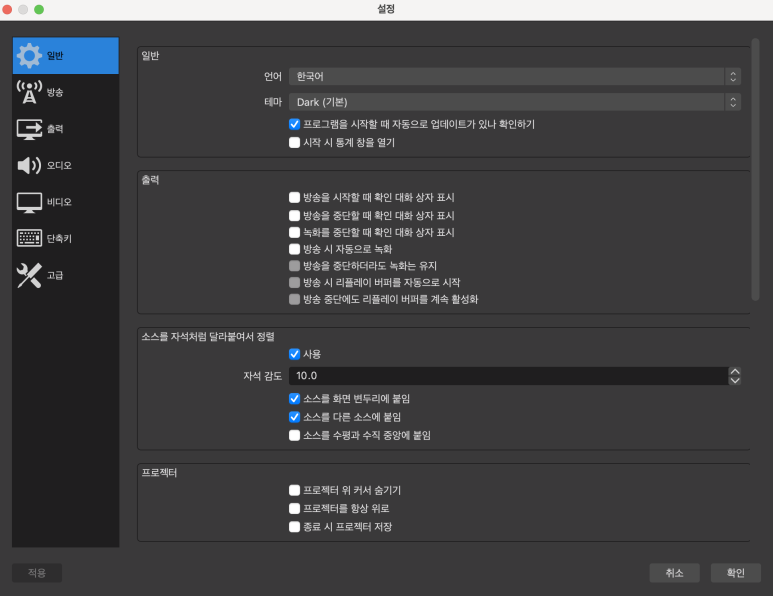
Task: Enable 녹화를 중단할 때 확인 대화 상자 표시
Action: (294, 232)
